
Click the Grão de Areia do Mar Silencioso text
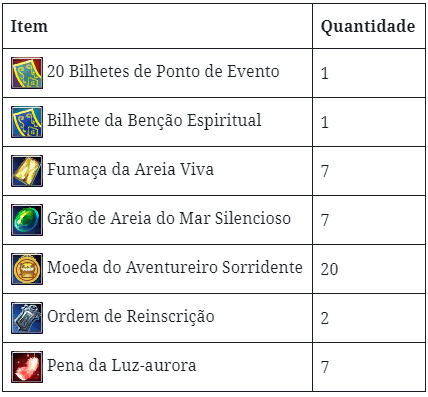[x=169, y=218]
